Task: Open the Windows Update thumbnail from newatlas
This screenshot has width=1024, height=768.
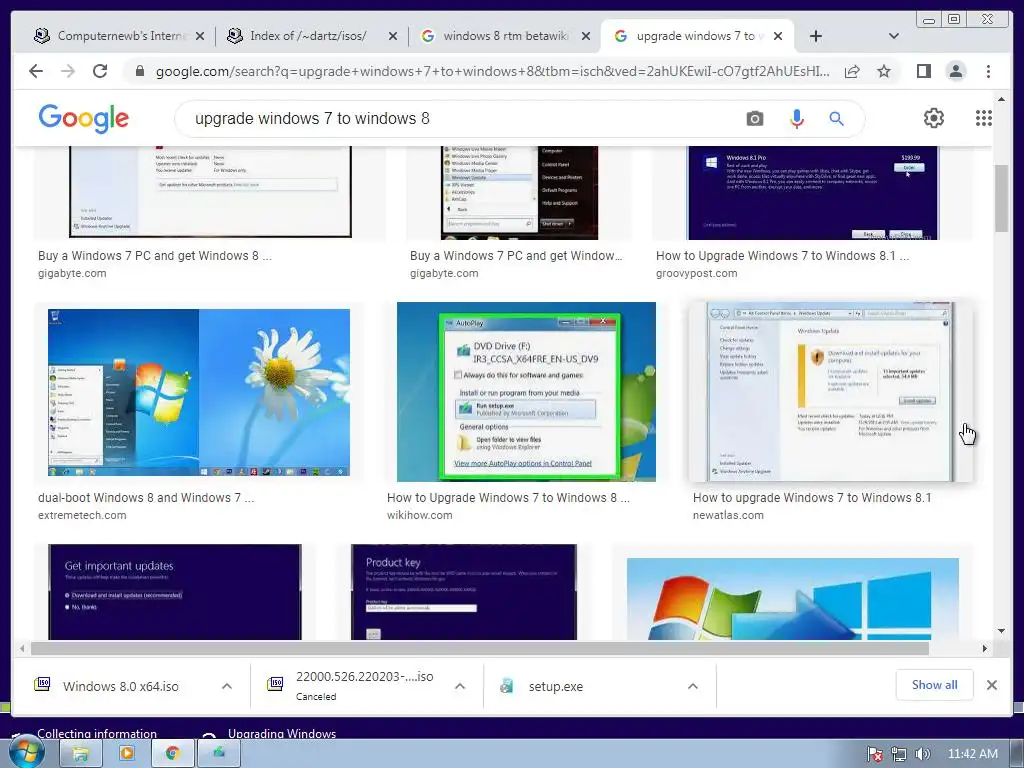Action: (x=831, y=392)
